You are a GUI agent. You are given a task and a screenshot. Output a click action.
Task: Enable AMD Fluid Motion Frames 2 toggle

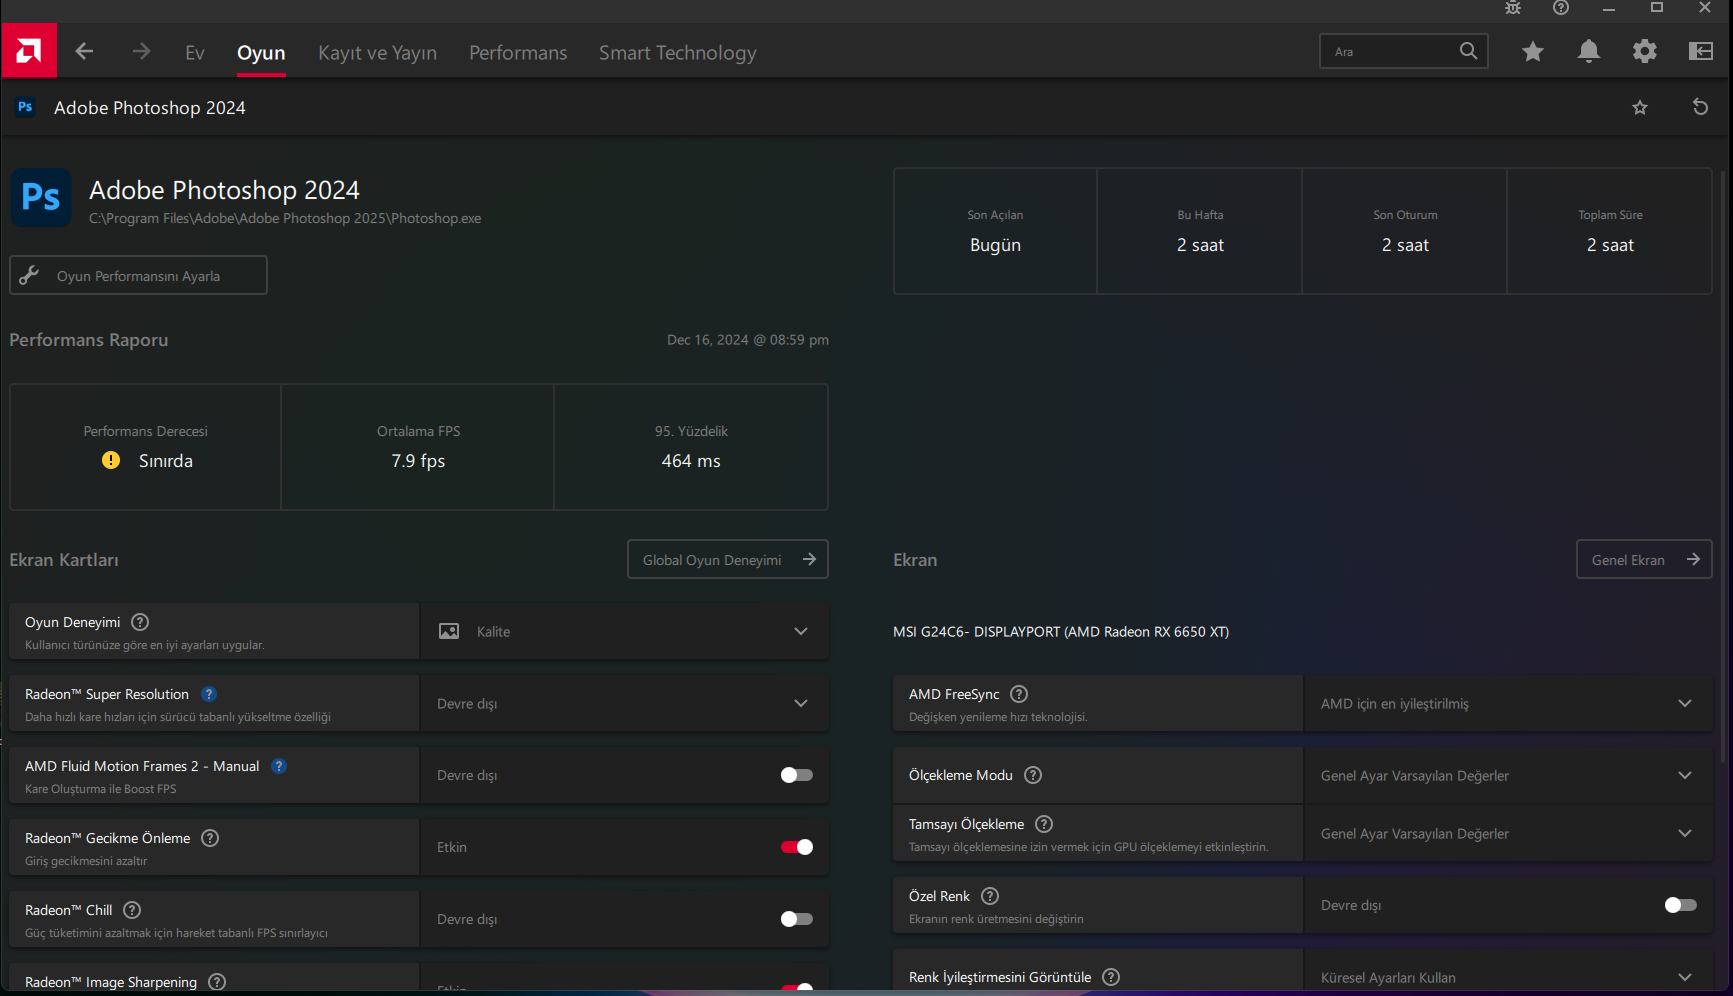pos(797,775)
